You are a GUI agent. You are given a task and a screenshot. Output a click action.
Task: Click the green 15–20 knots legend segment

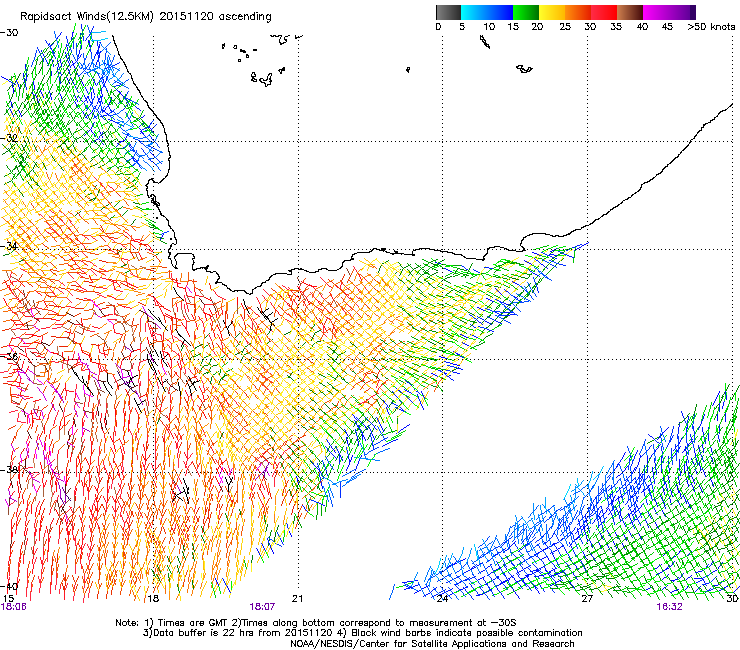coord(526,12)
